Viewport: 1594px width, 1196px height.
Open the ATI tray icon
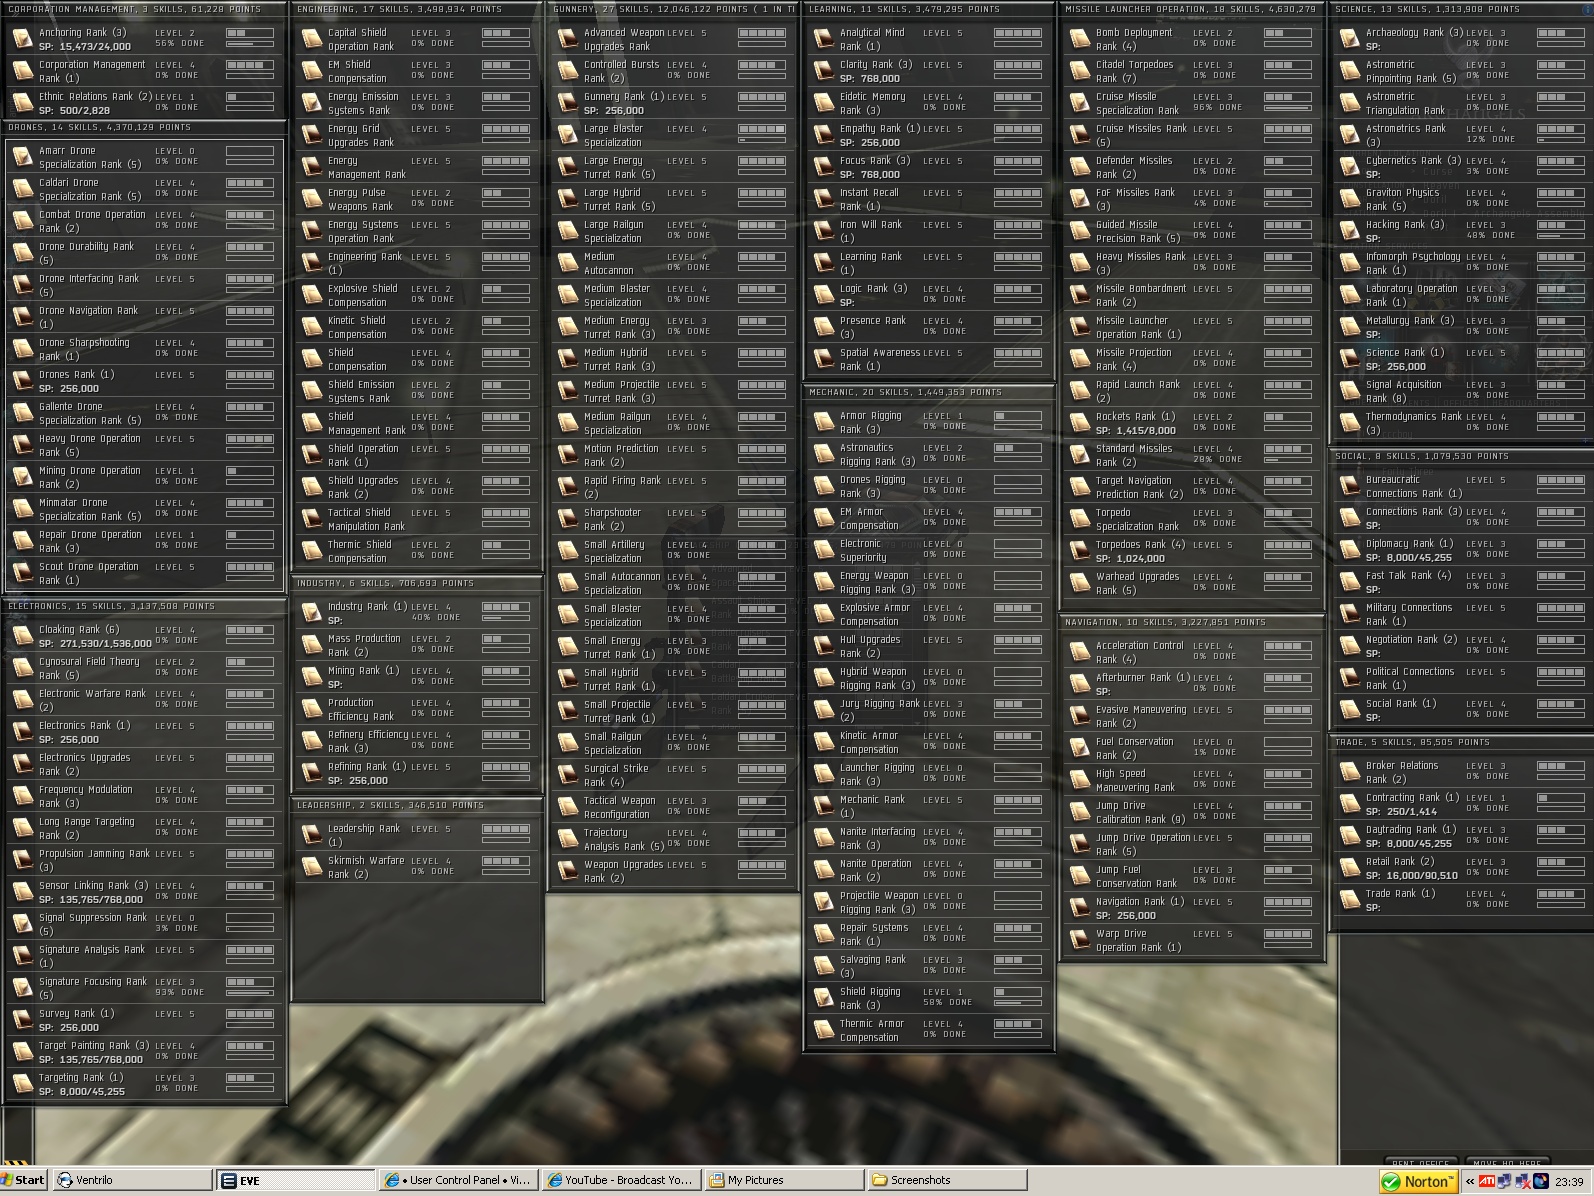(1489, 1181)
